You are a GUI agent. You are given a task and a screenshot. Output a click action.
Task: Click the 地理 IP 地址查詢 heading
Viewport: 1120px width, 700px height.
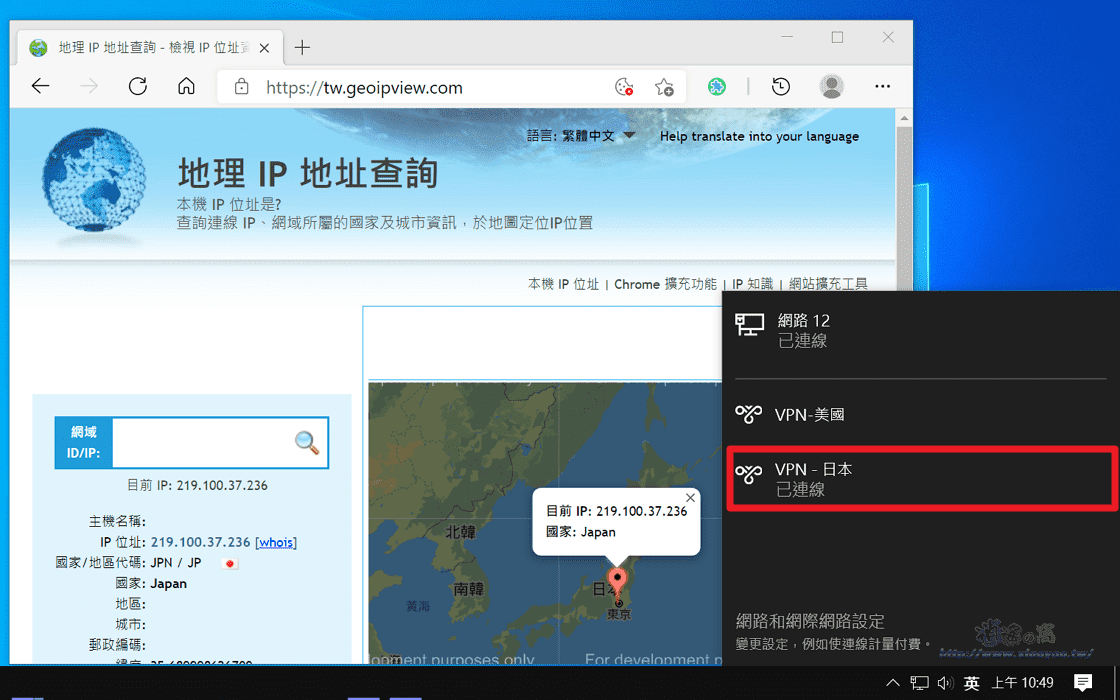(307, 174)
